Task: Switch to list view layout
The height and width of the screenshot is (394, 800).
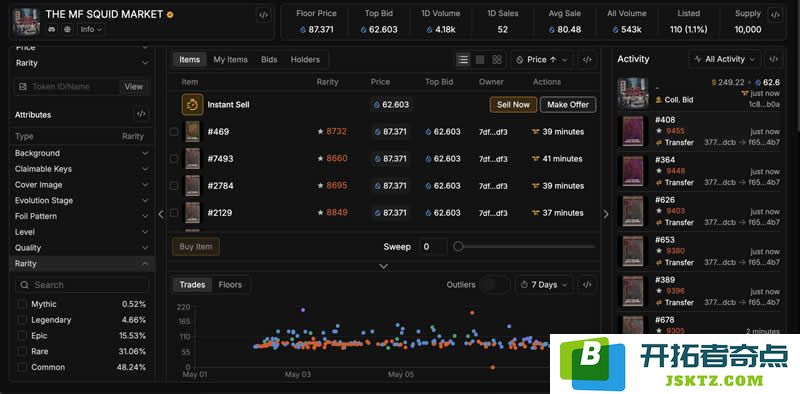Action: point(463,60)
